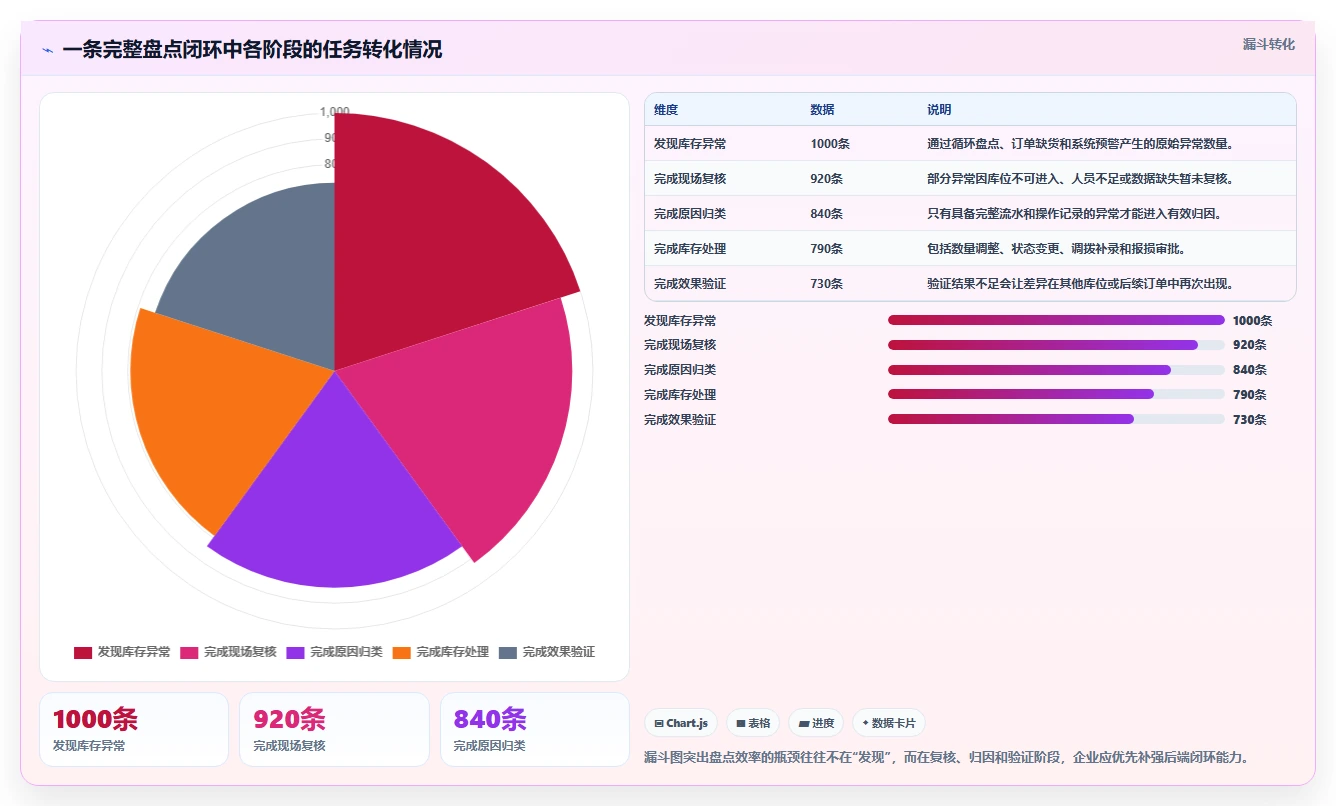Click the description starting 包括数量调整
1336x806 pixels.
1056,249
